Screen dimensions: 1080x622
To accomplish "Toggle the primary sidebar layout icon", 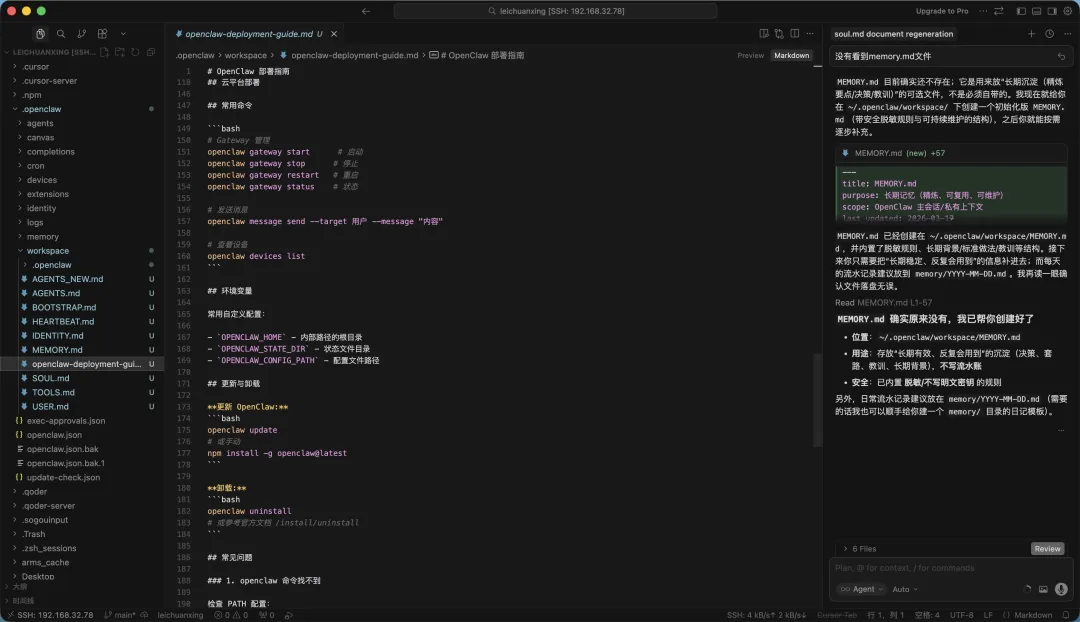I will click(1021, 11).
